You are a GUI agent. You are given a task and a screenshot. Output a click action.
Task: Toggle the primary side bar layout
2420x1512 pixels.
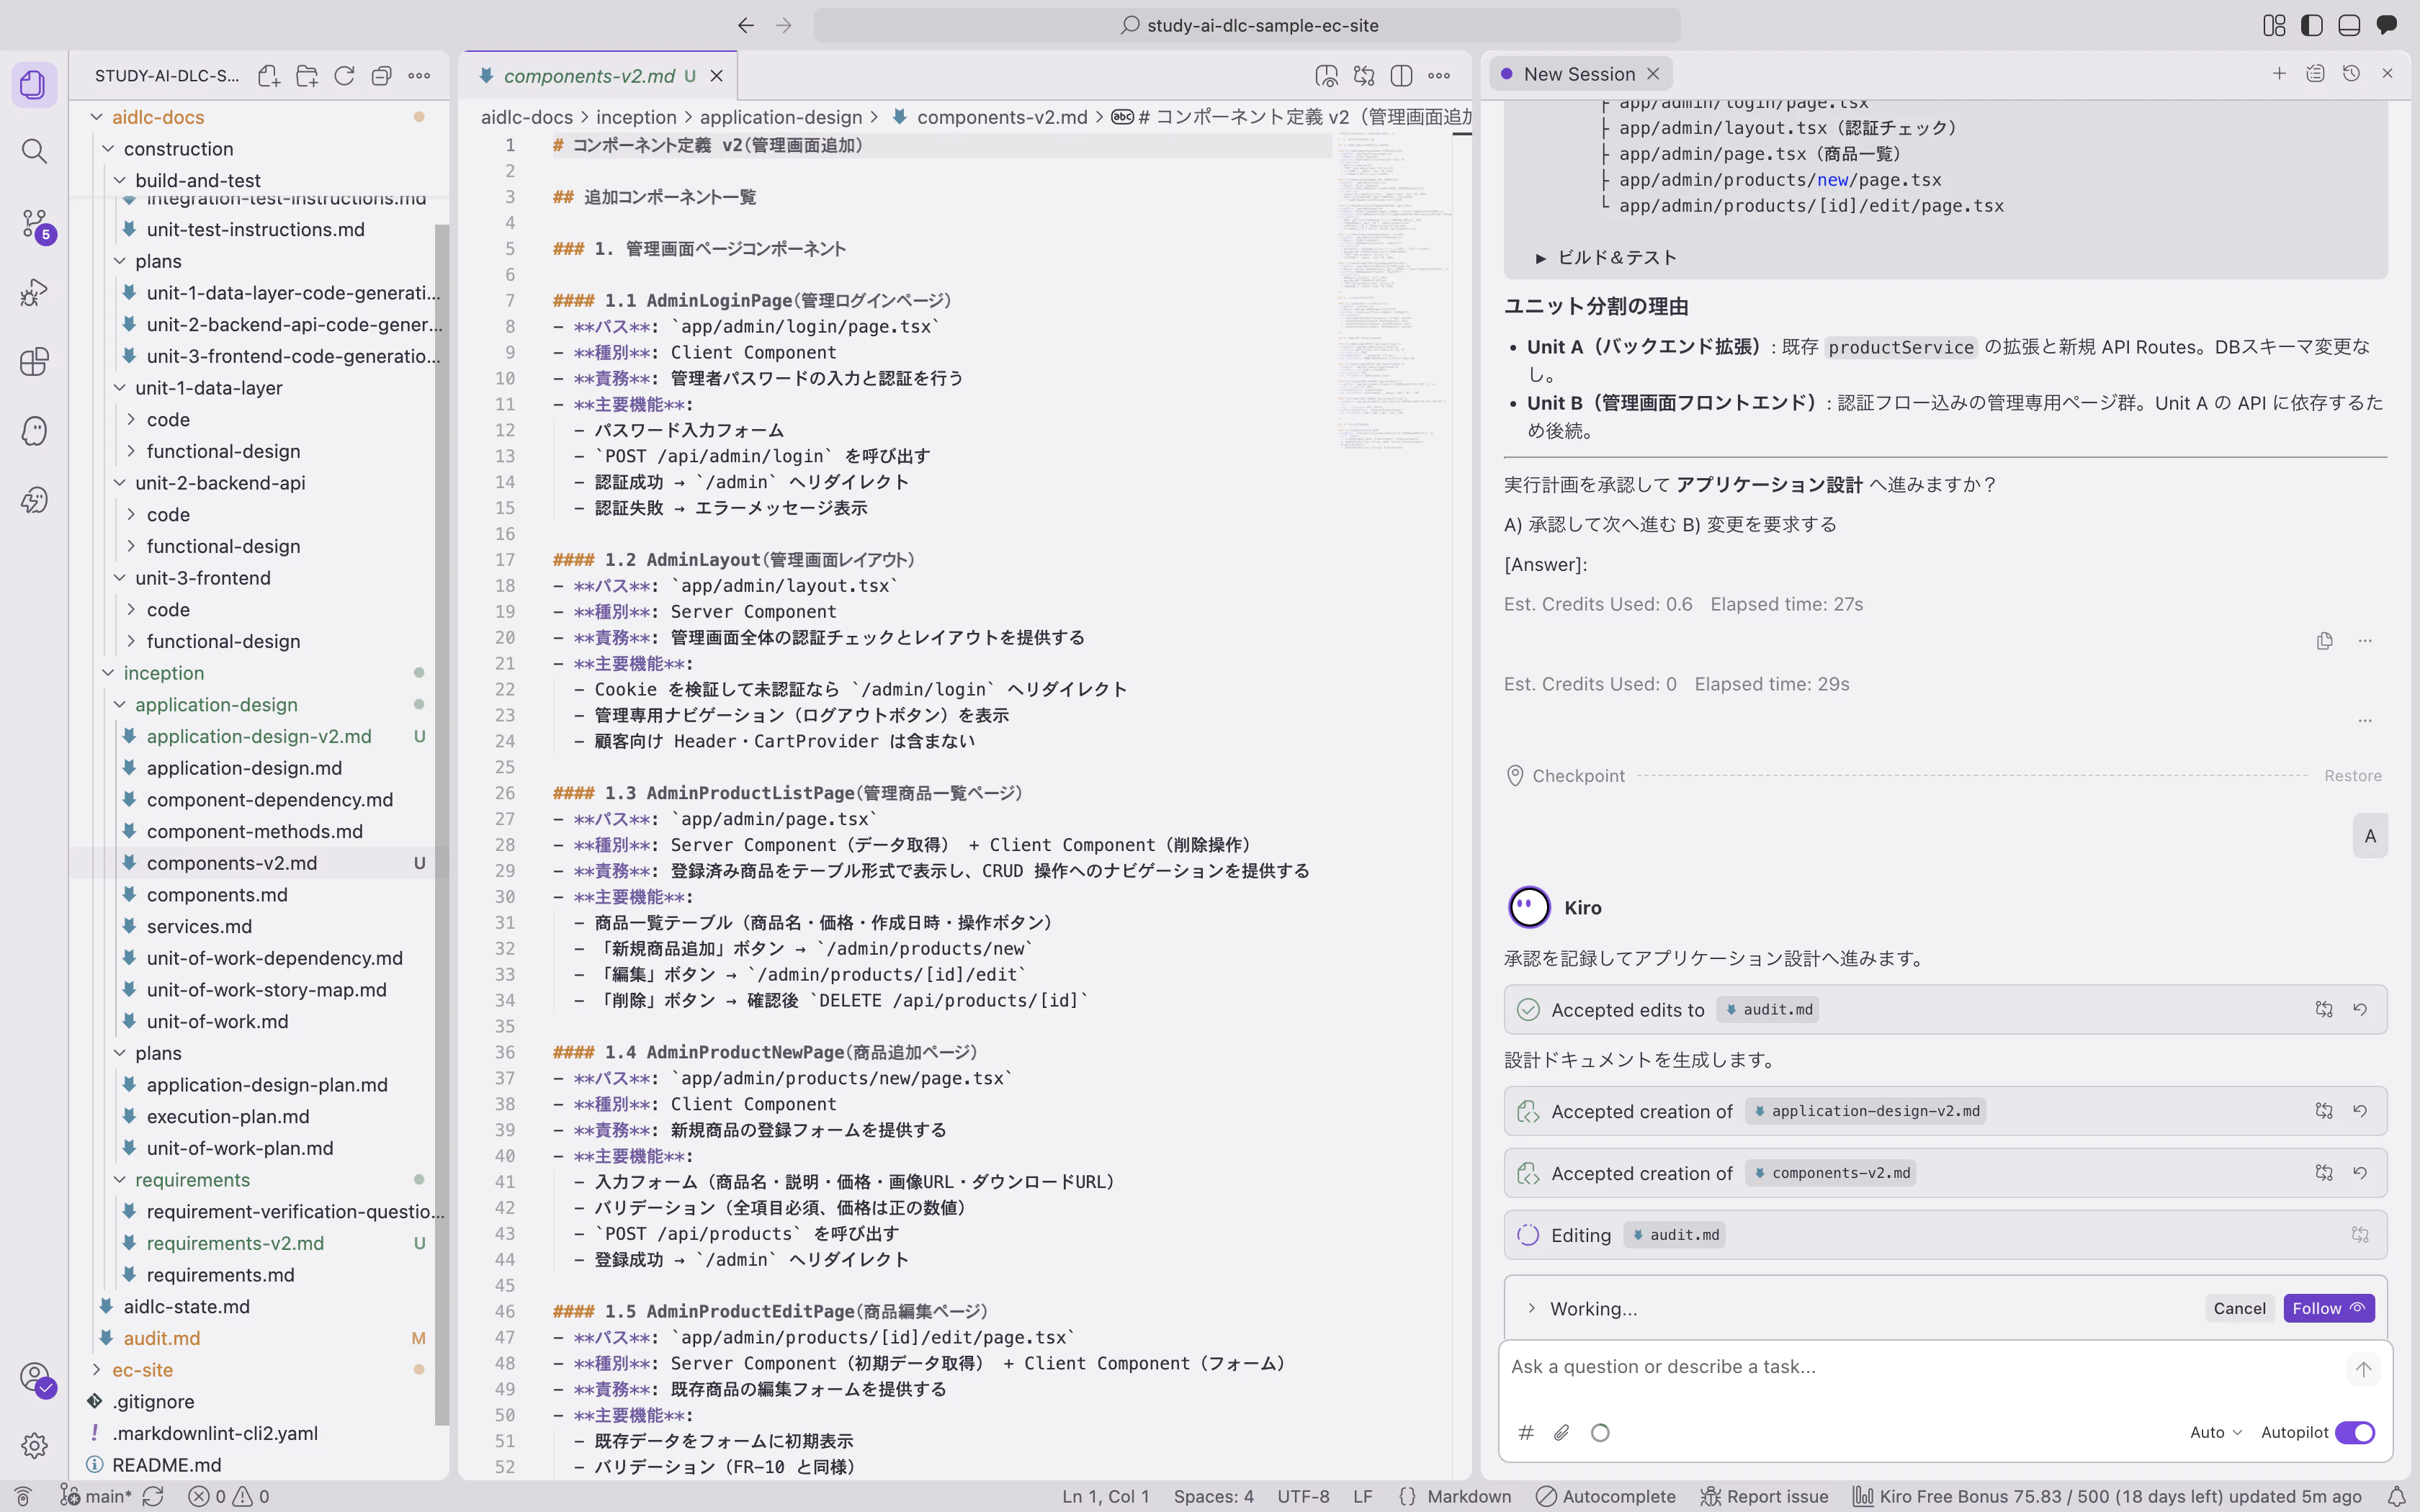[x=2312, y=25]
